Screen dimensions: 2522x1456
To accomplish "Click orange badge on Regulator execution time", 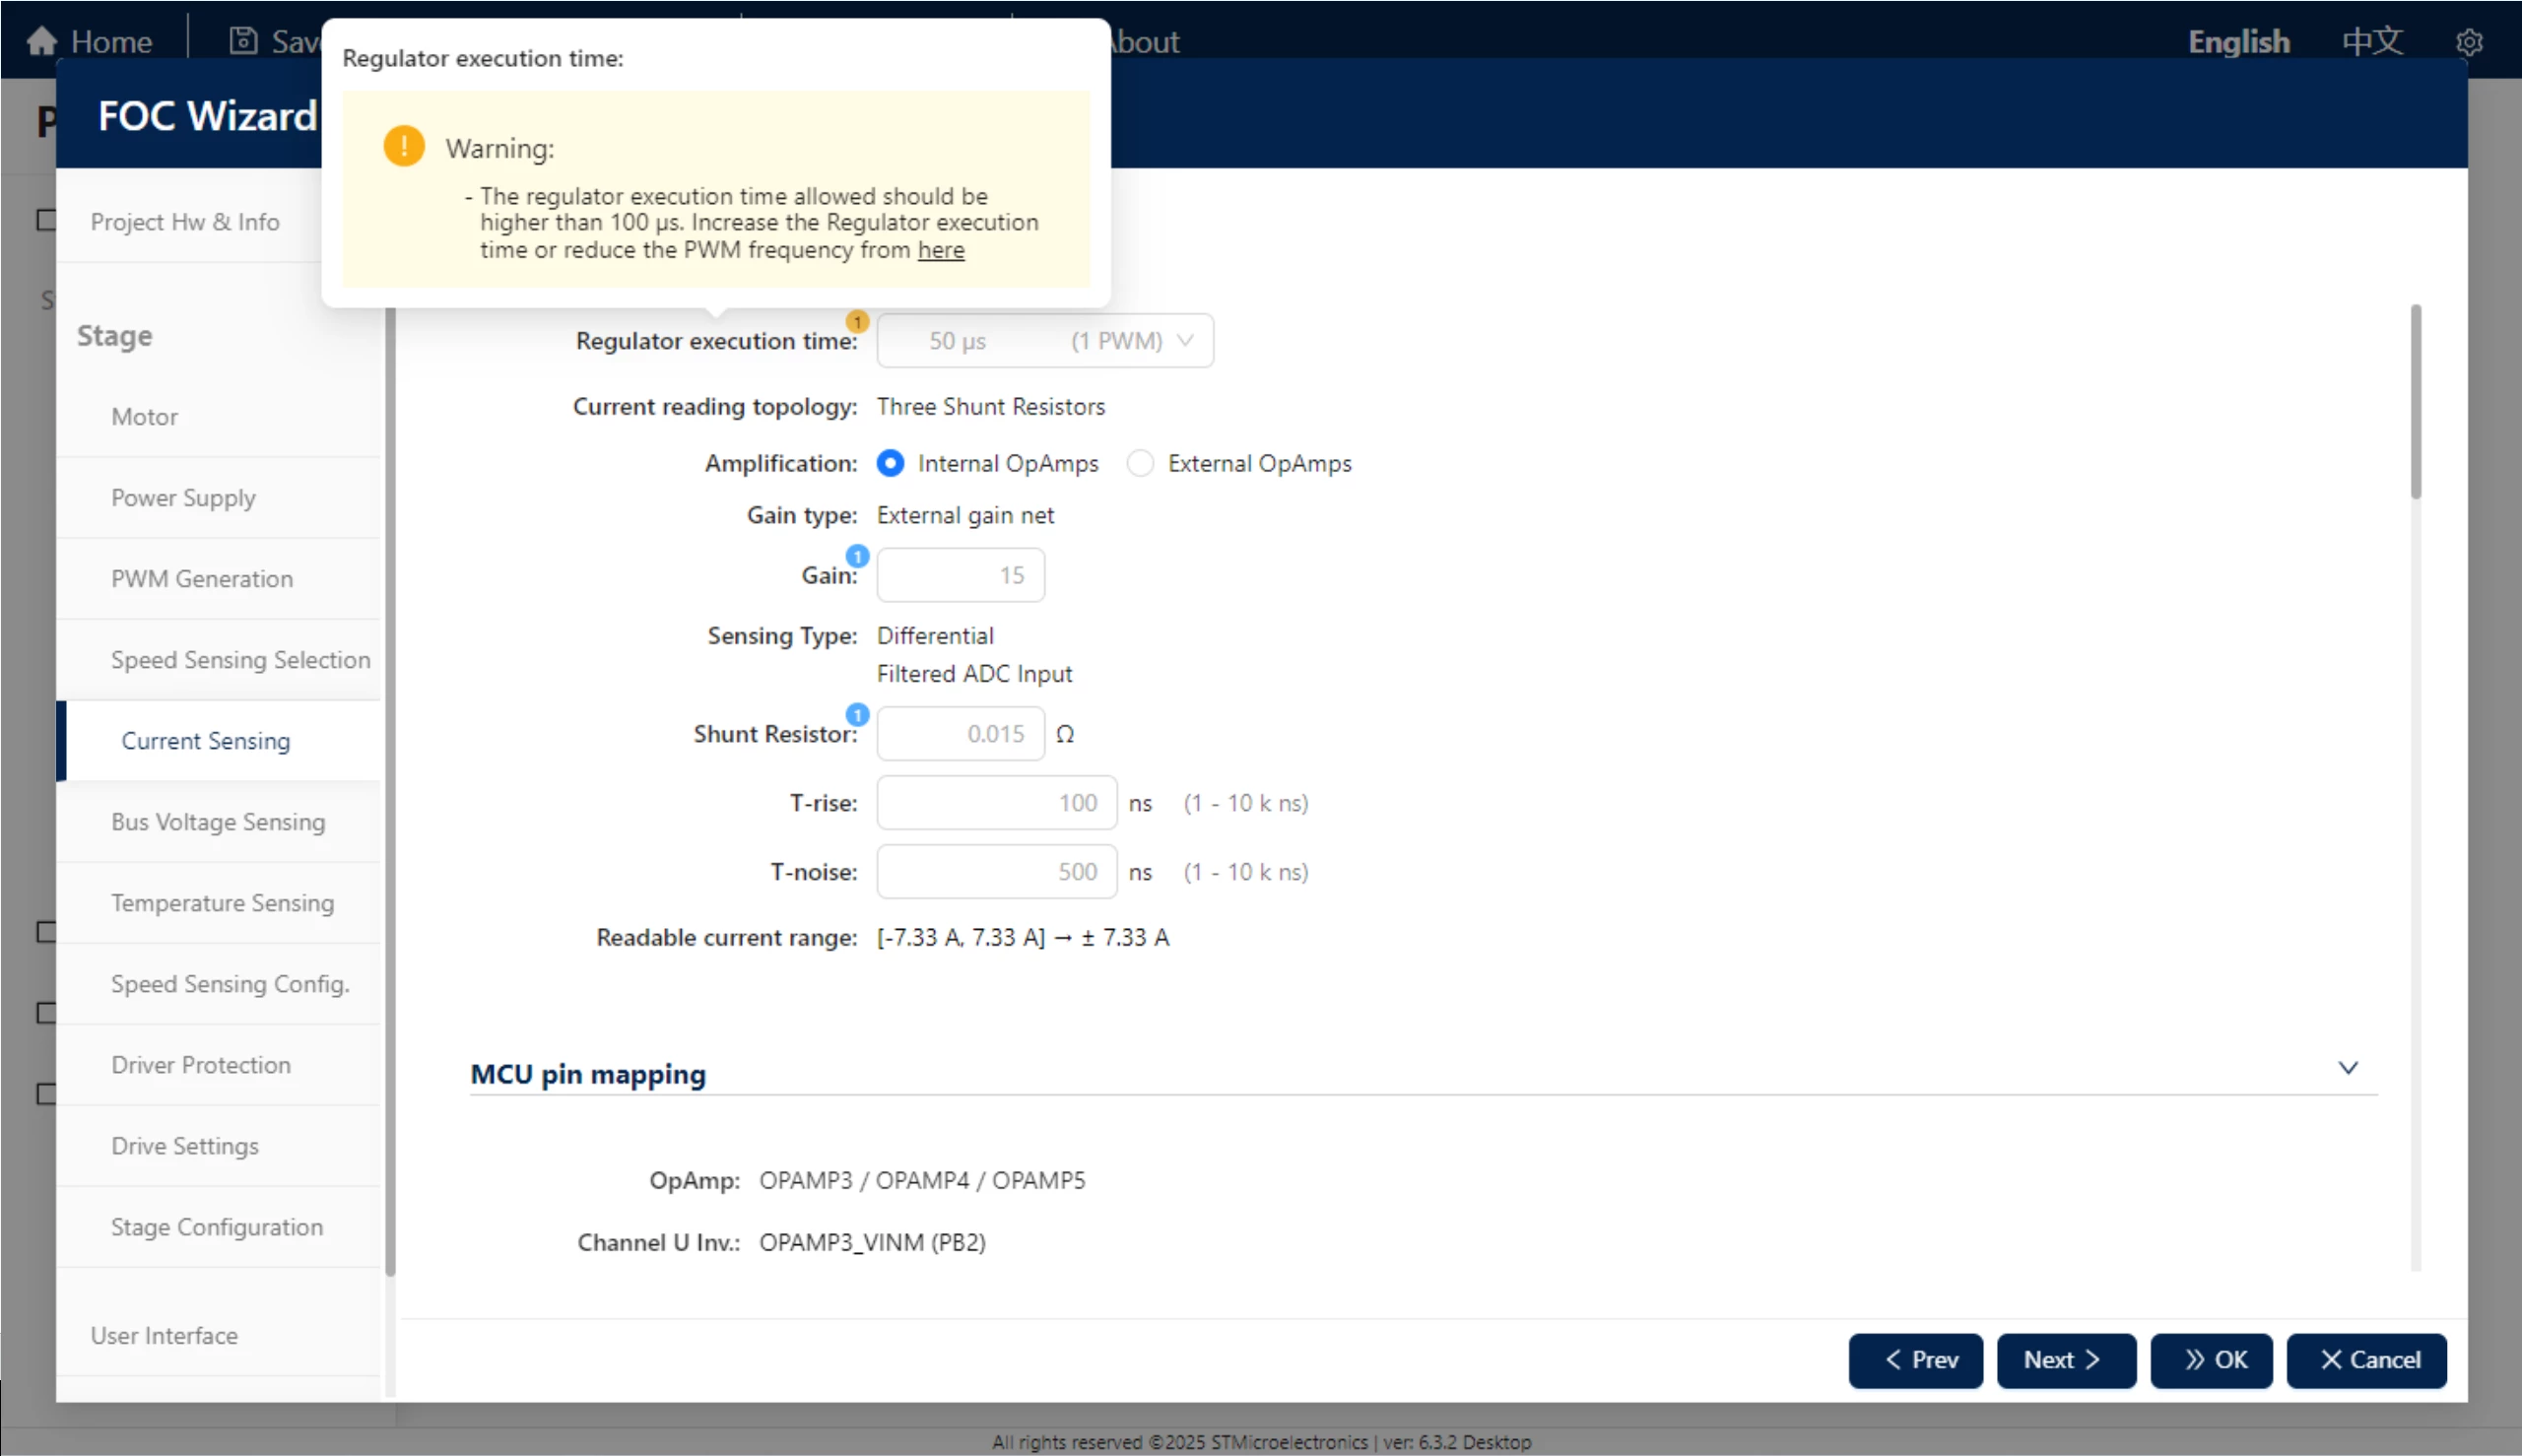I will pyautogui.click(x=857, y=321).
